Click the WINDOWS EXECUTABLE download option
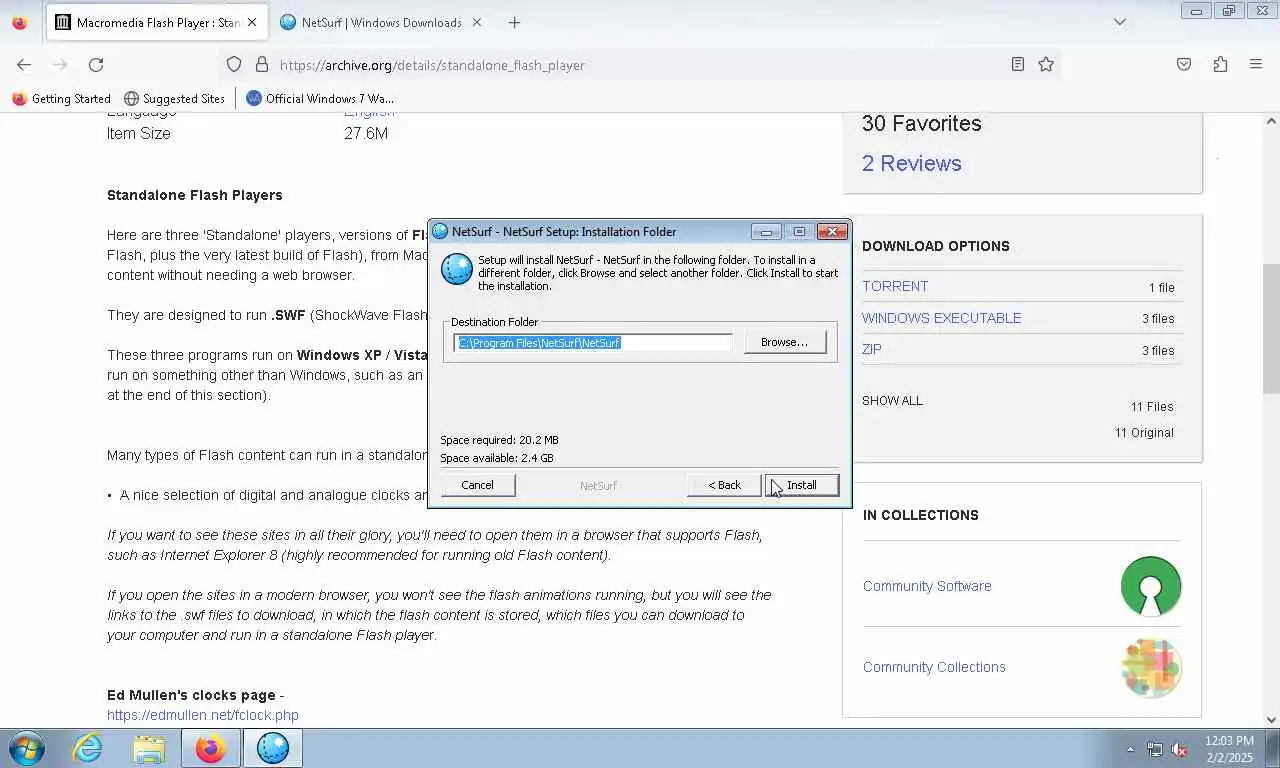 coord(941,318)
